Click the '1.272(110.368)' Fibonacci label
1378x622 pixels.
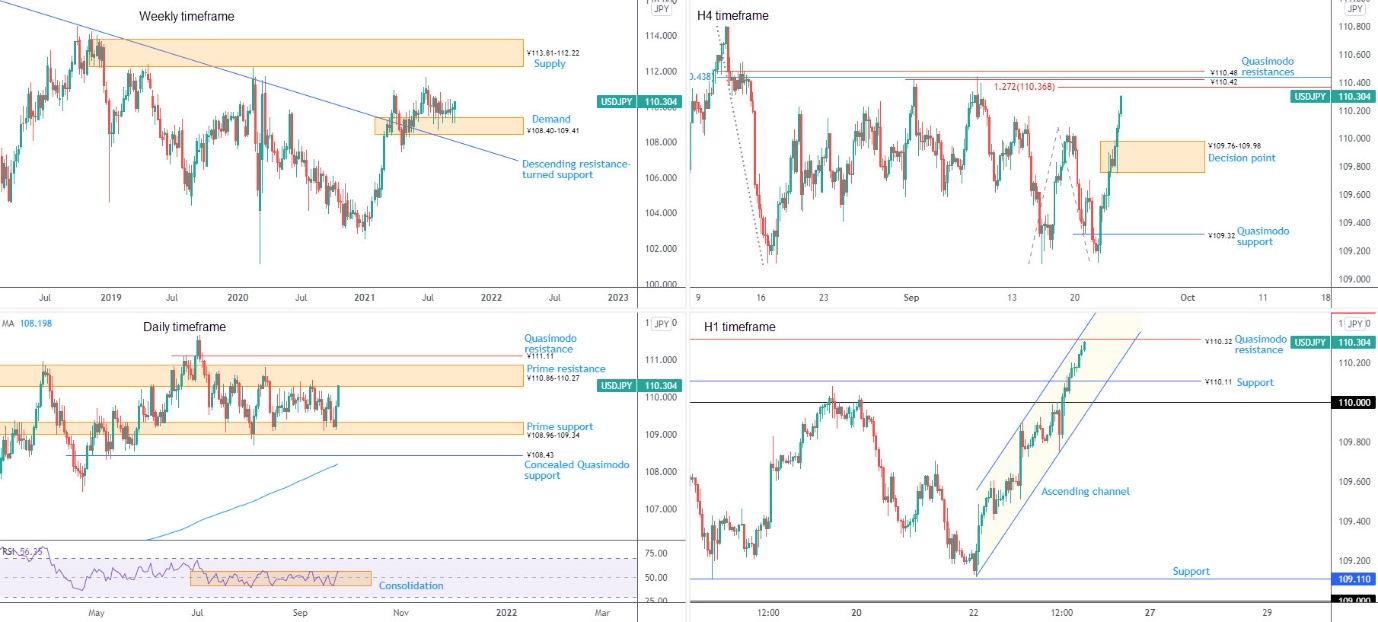pos(1024,87)
